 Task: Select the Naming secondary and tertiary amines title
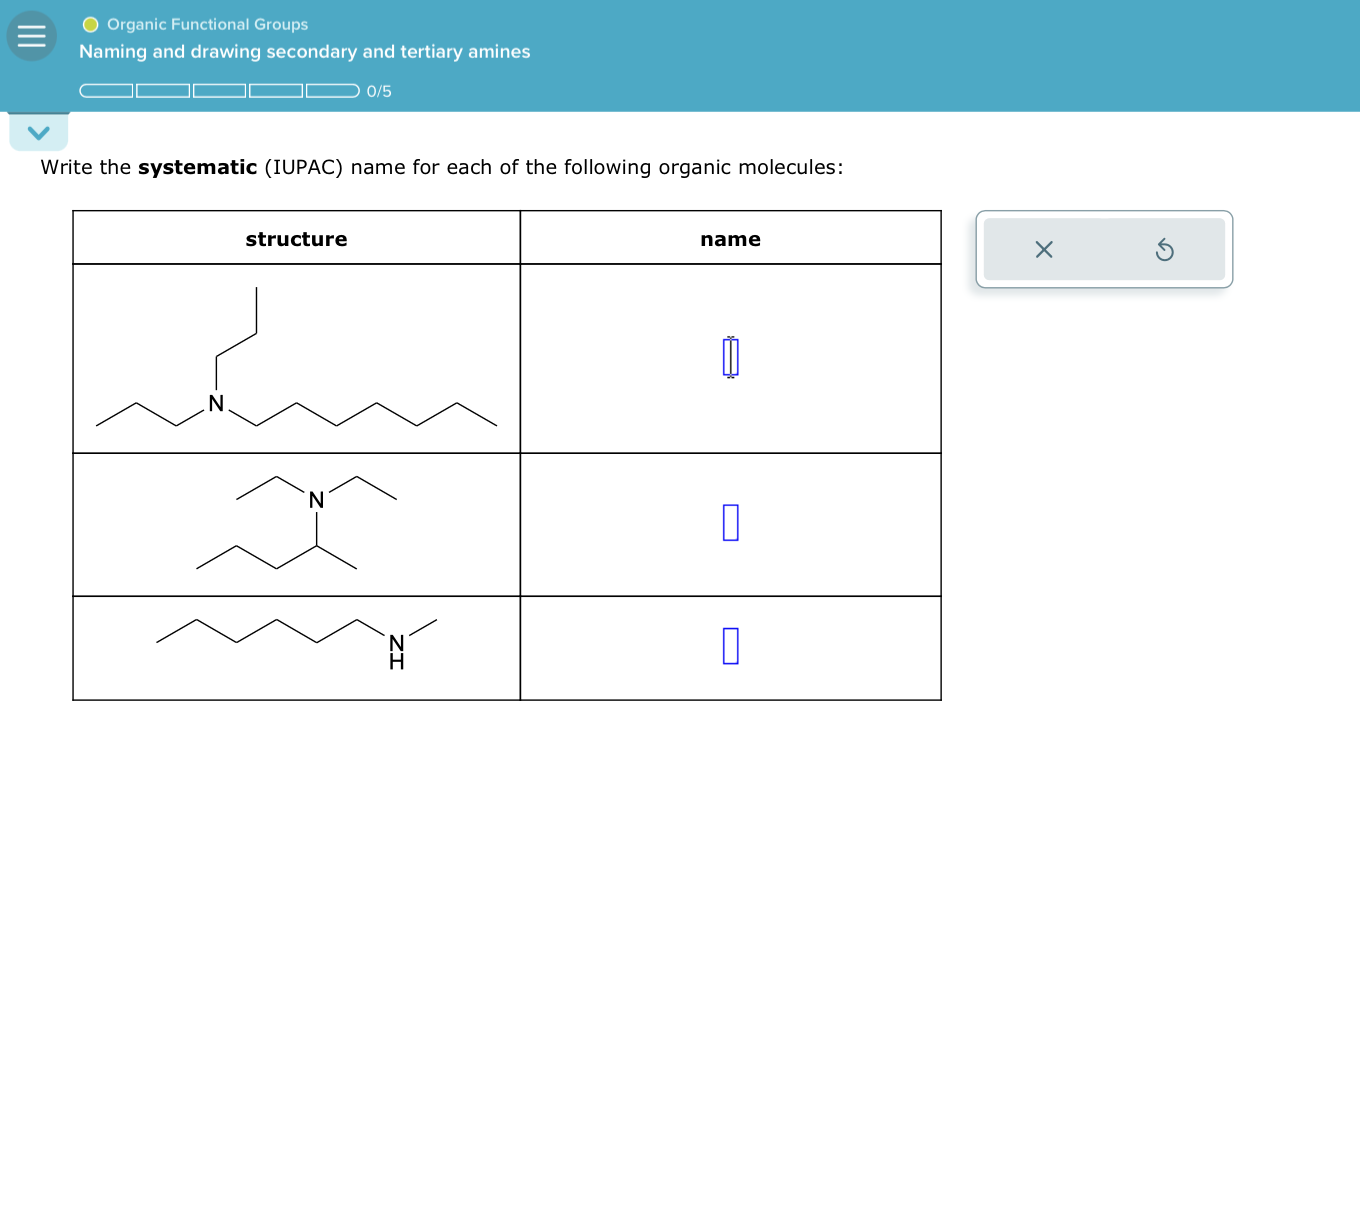coord(305,51)
